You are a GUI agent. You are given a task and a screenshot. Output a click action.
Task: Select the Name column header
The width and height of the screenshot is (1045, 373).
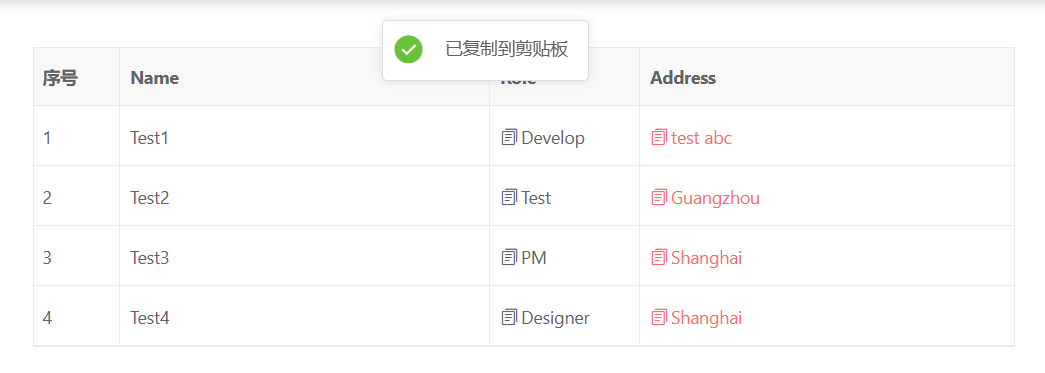point(155,78)
